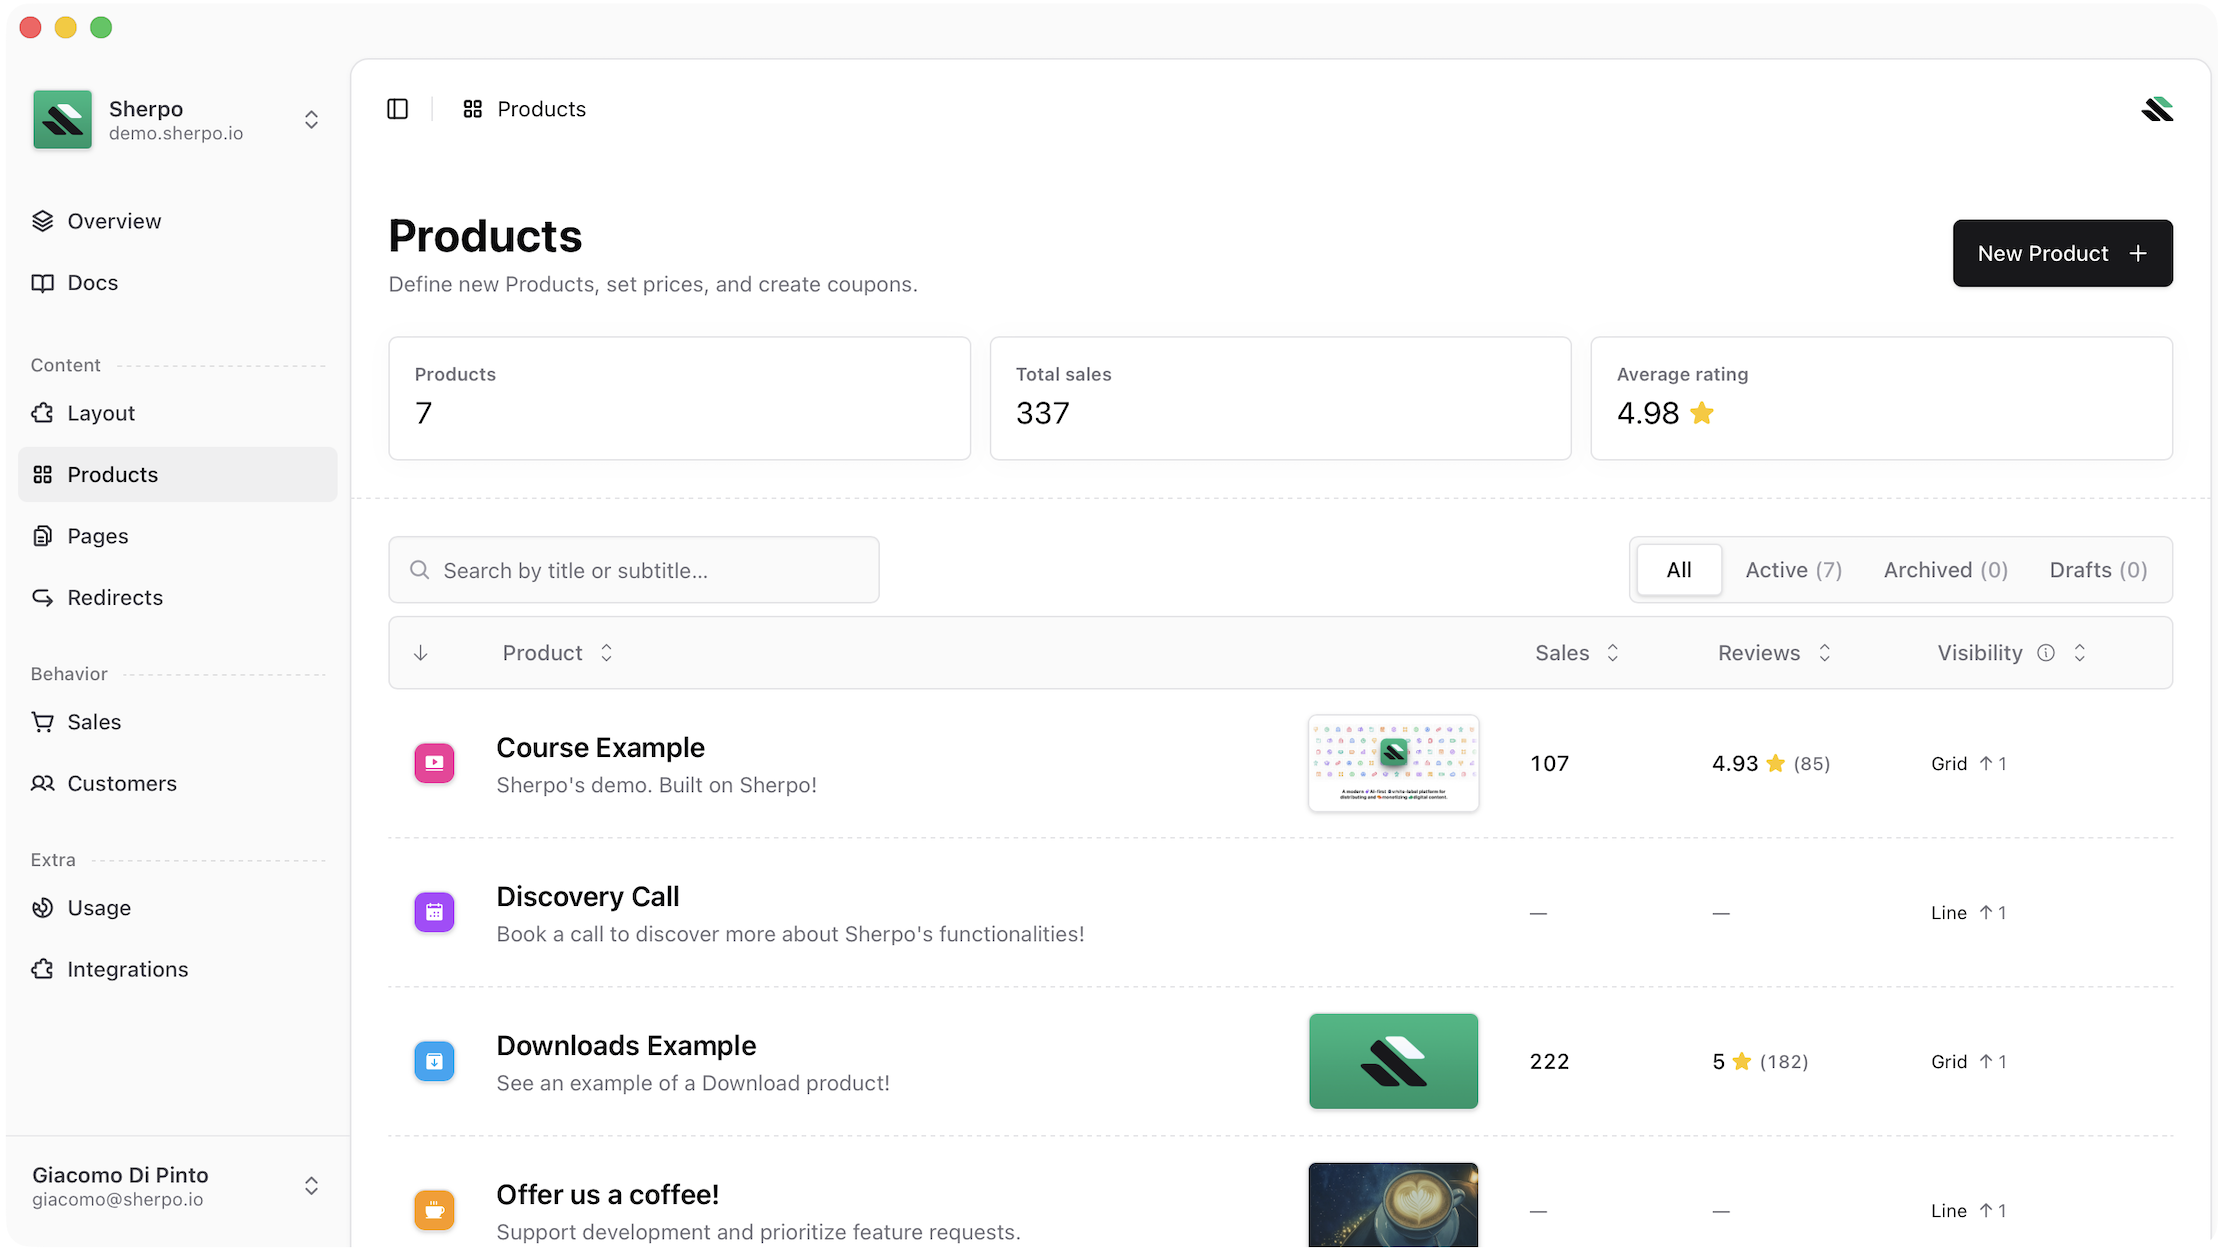Image resolution: width=2224 pixels, height=1258 pixels.
Task: Expand the Sherpo workspace switcher
Action: (311, 120)
